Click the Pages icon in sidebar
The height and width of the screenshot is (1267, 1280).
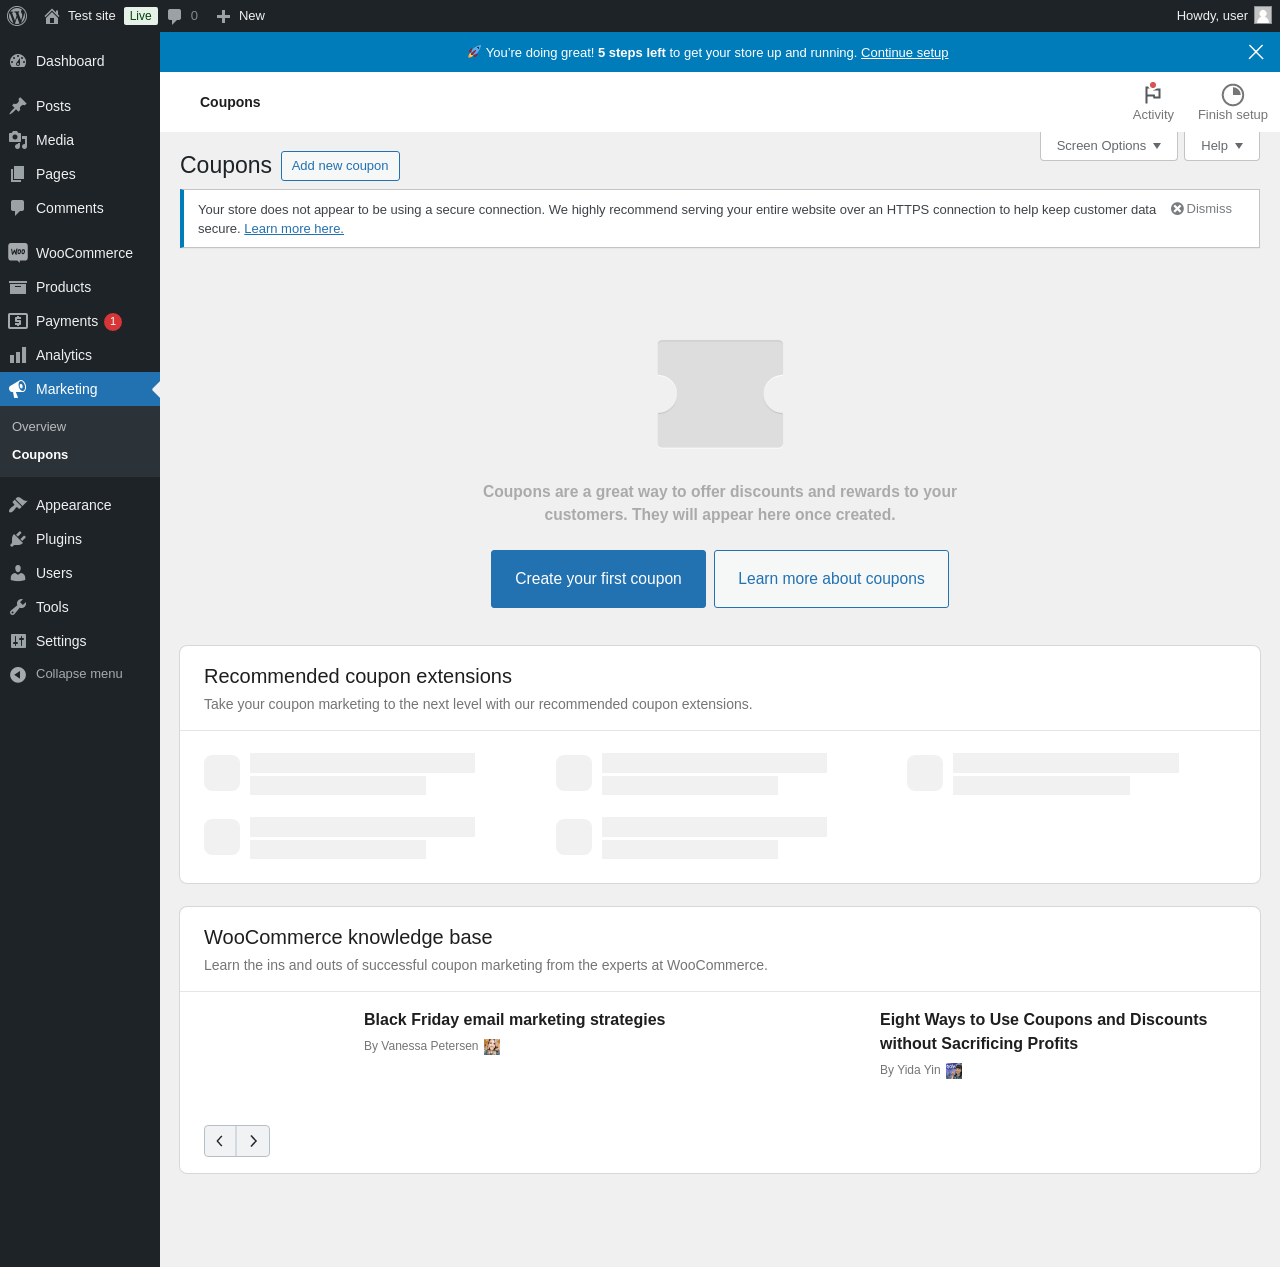18,174
